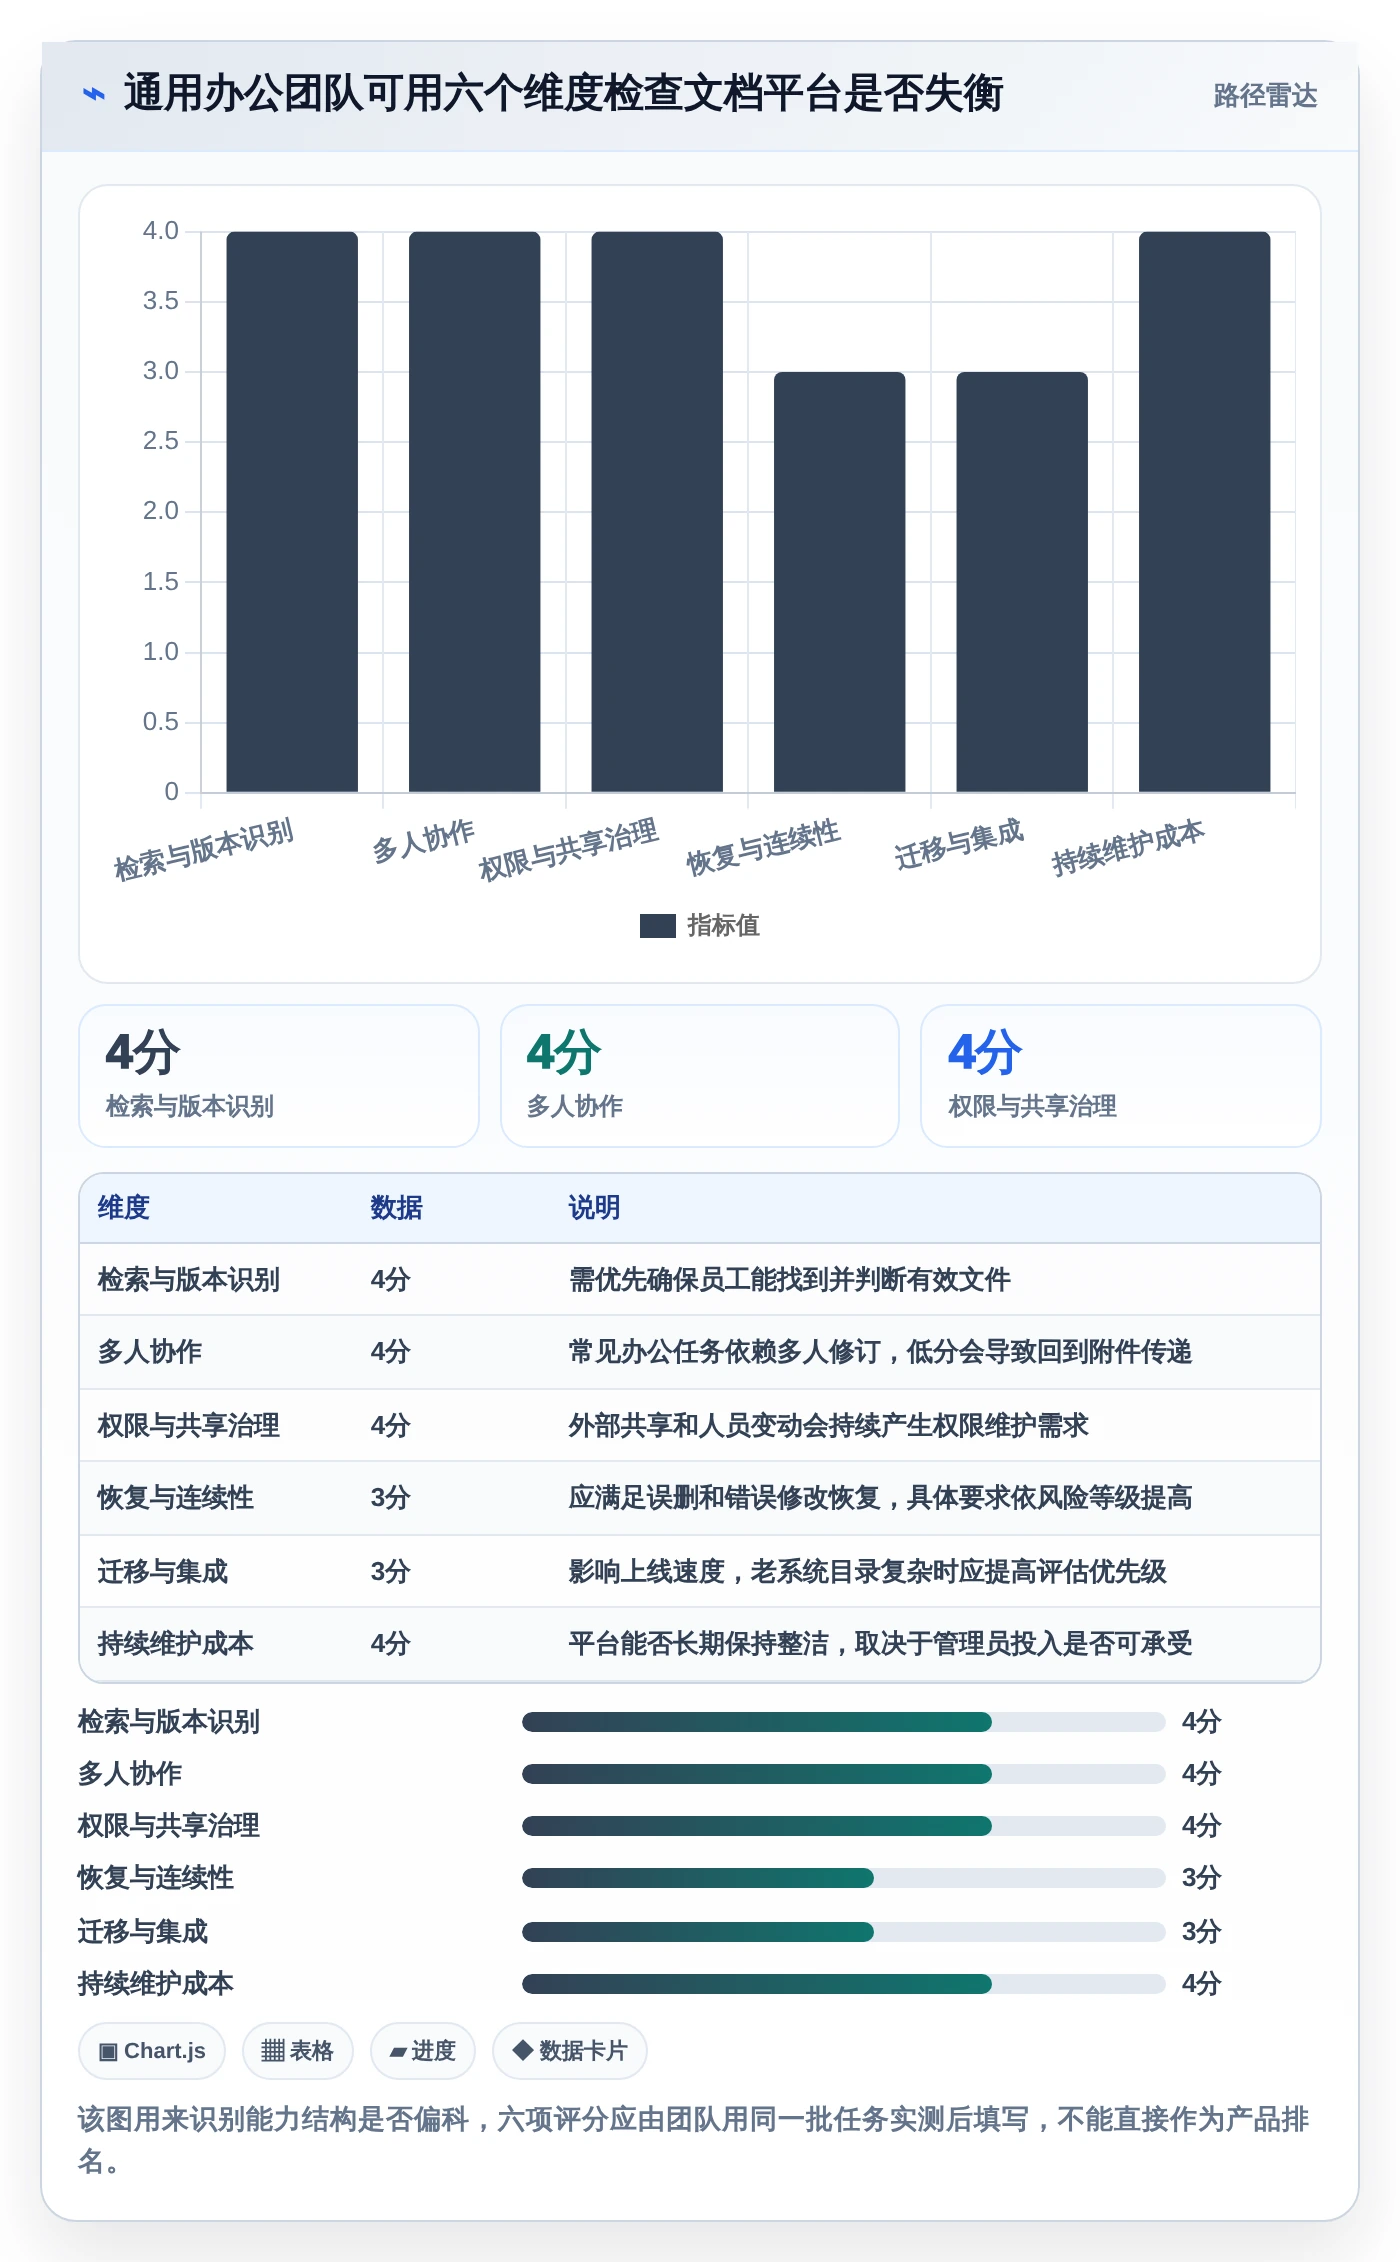Click the description starting 平台能否长期保持整洁
This screenshot has height=2262, width=1400.
[880, 1644]
